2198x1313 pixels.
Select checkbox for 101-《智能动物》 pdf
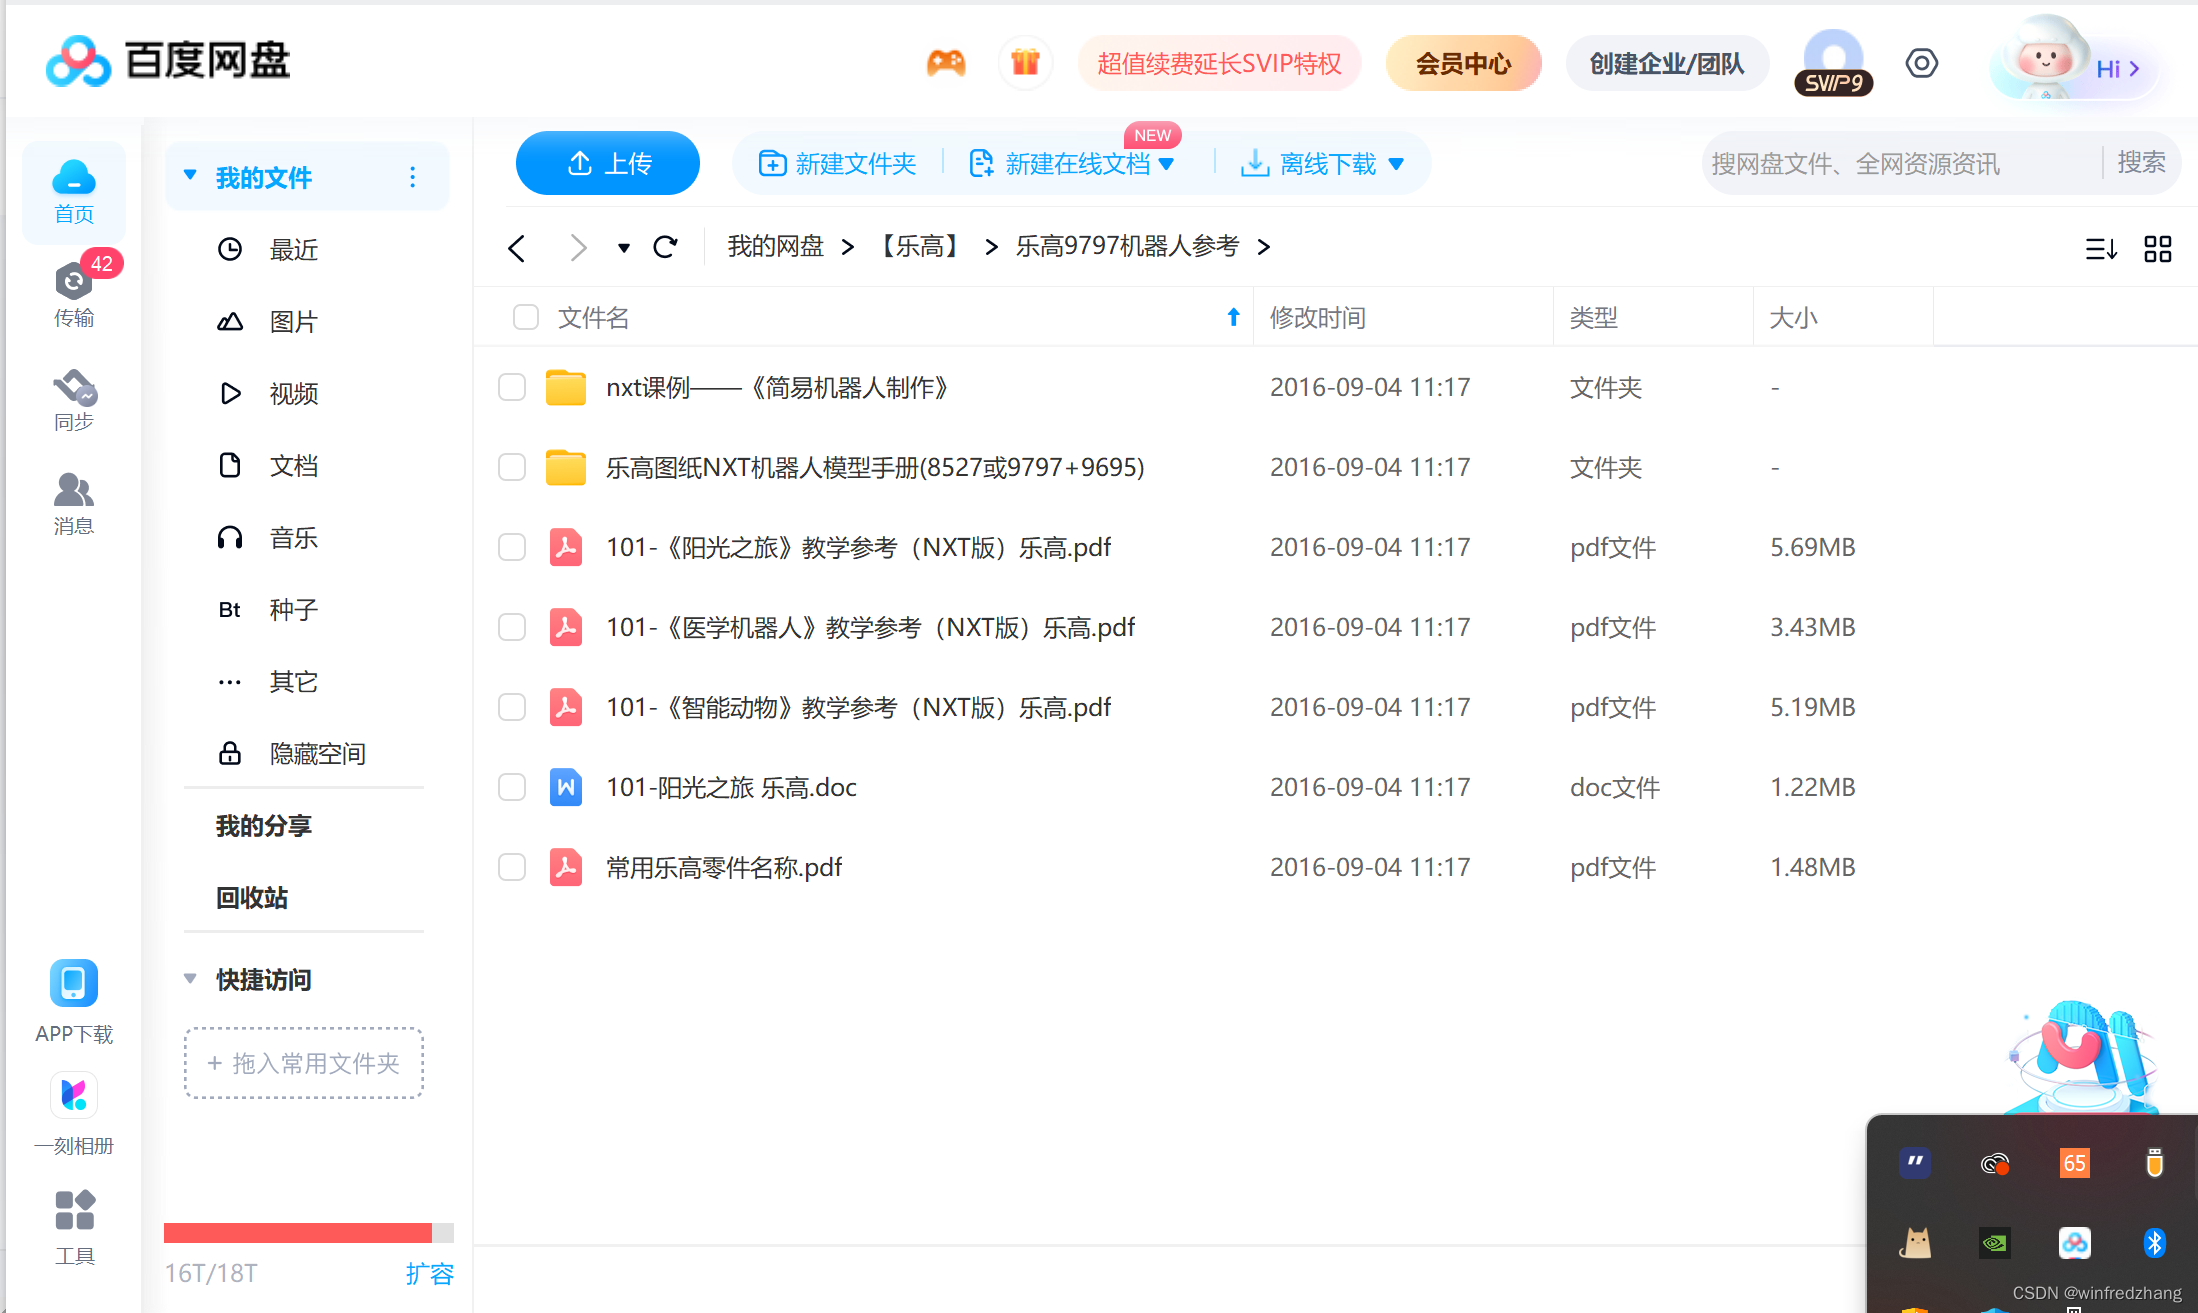point(512,707)
